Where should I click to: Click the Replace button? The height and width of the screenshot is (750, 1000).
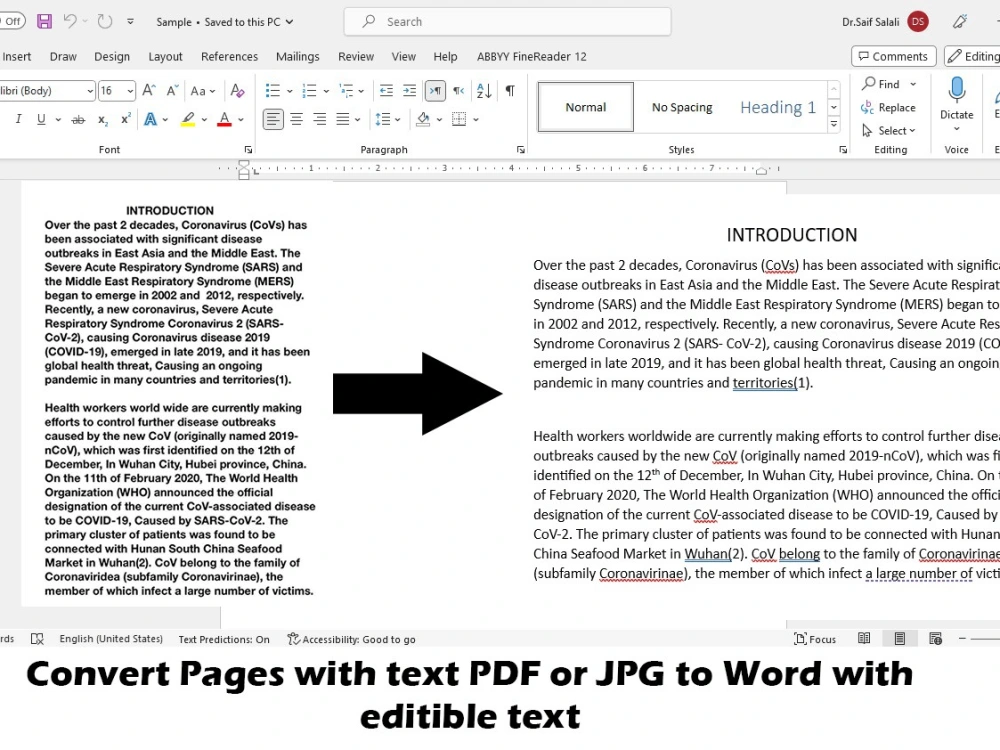(x=889, y=108)
